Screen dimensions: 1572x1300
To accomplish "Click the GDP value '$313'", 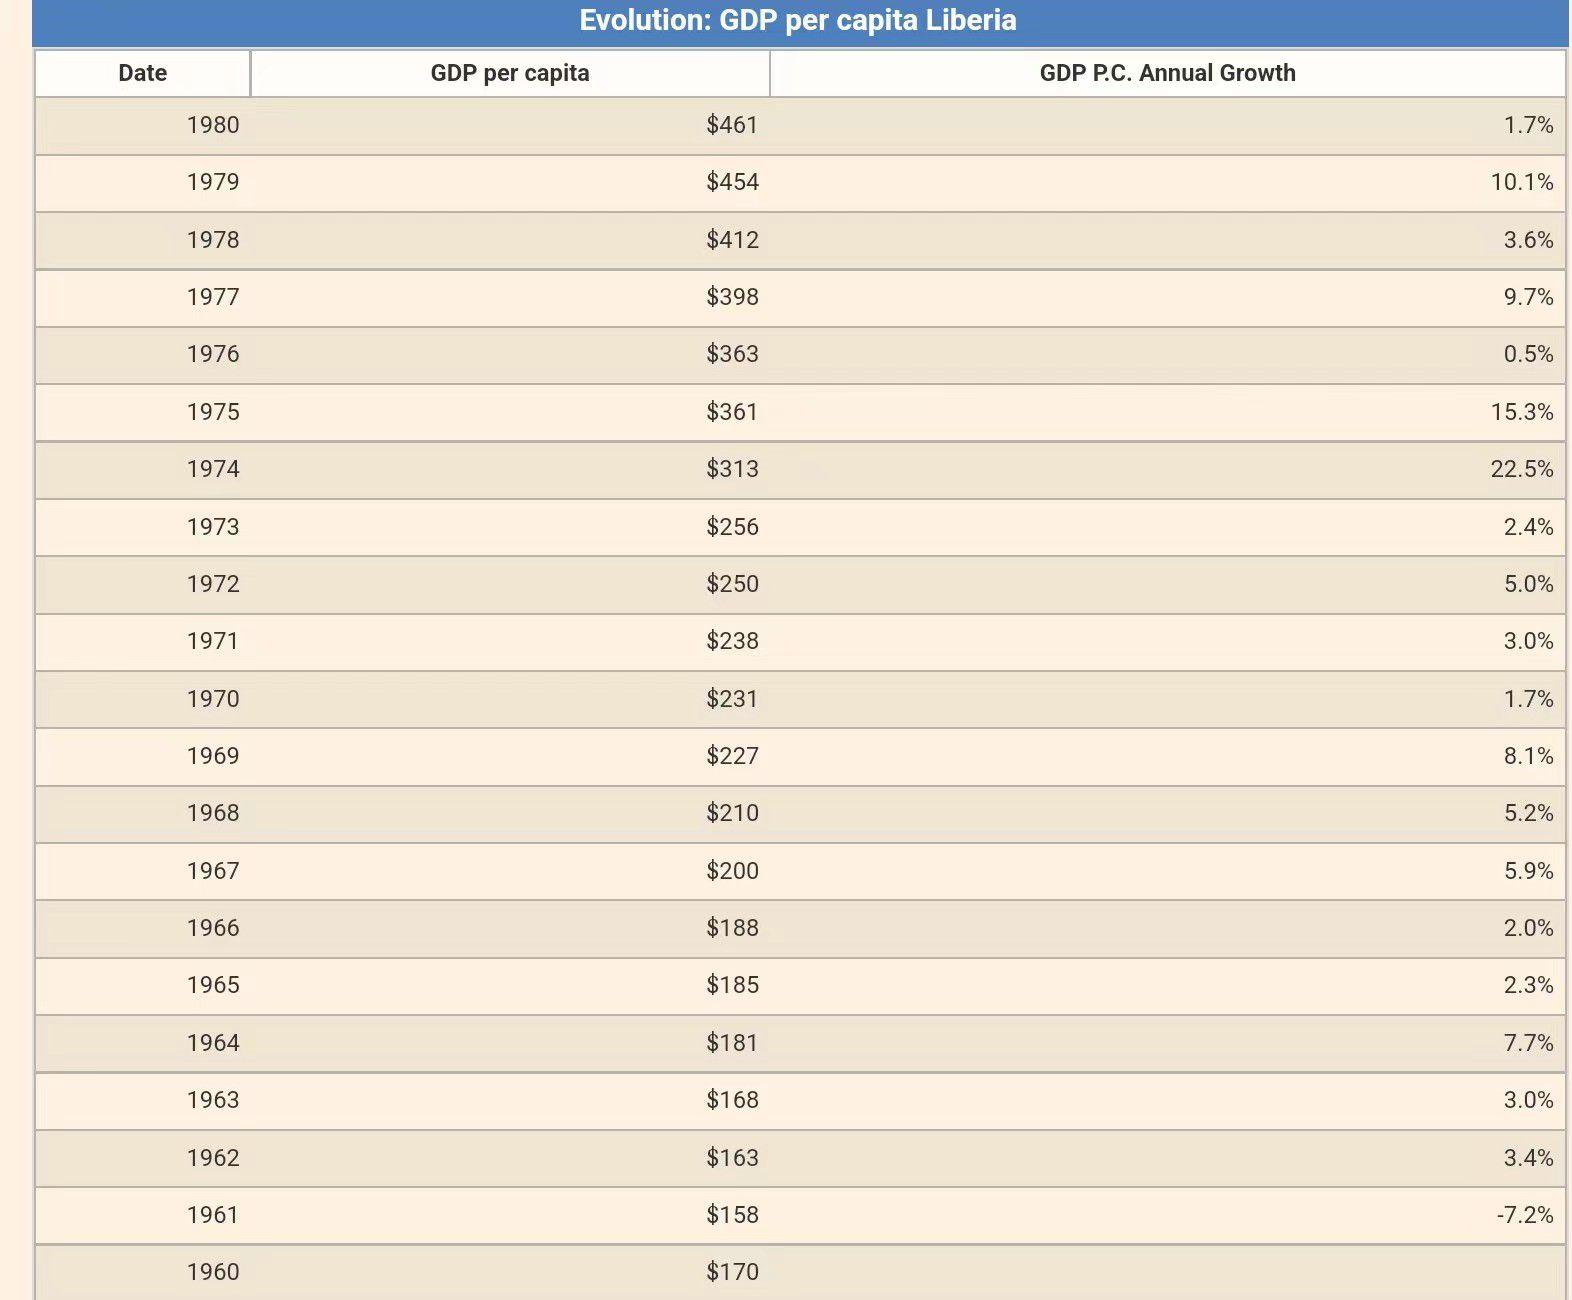I will (732, 469).
